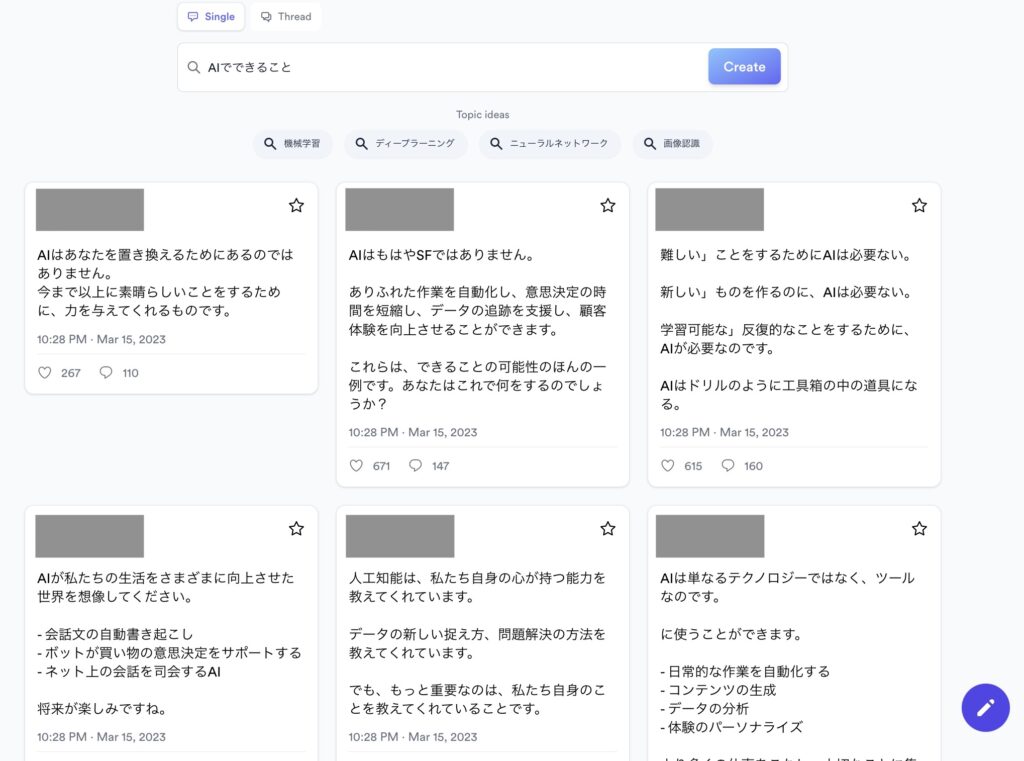
Task: Star the tweet starting 'AIはもはやSFではありません'
Action: point(607,205)
